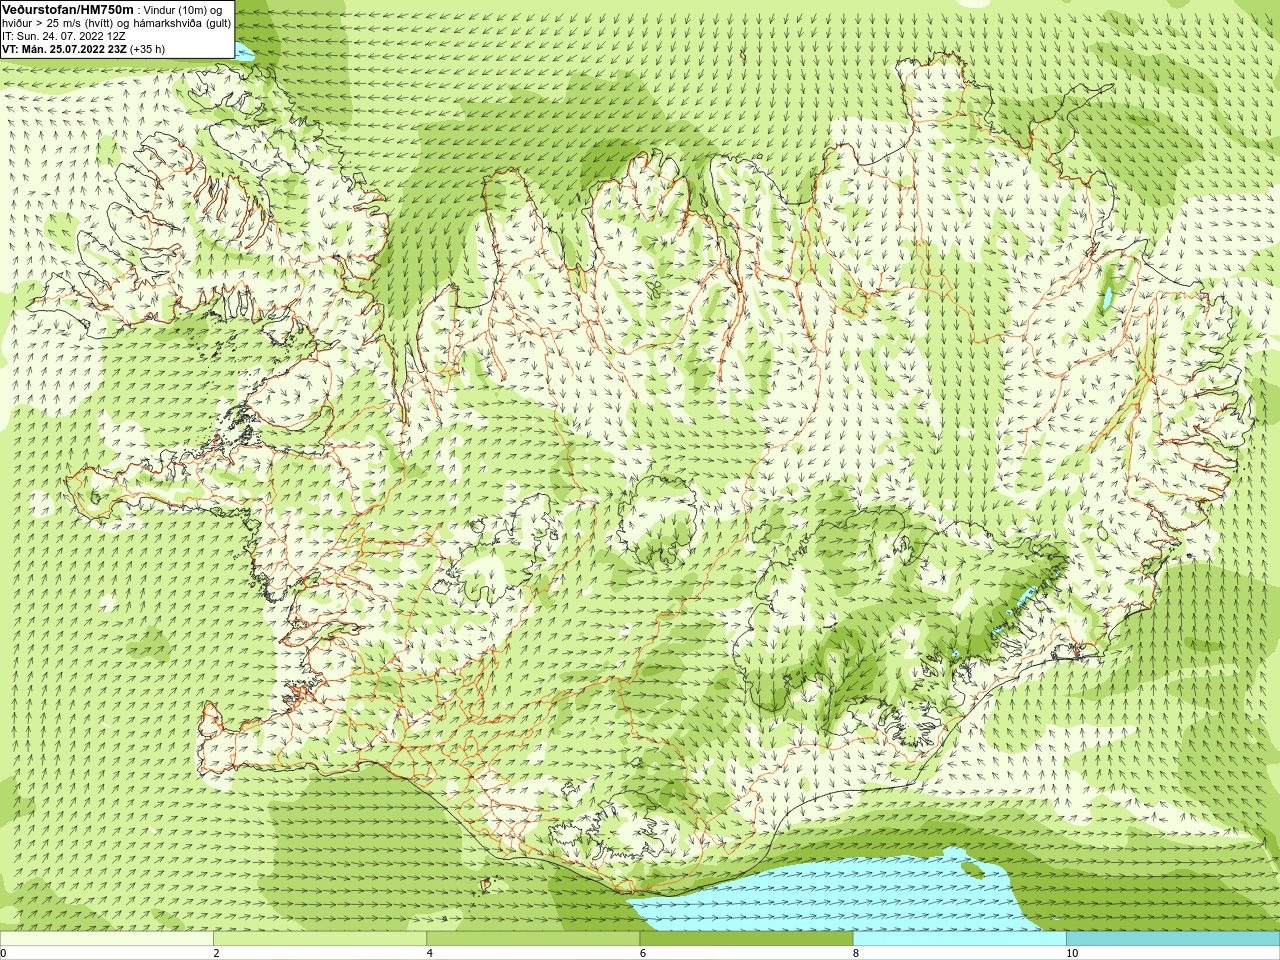This screenshot has height=960, width=1280.
Task: Click the scale label '8'
Action: coord(856,953)
